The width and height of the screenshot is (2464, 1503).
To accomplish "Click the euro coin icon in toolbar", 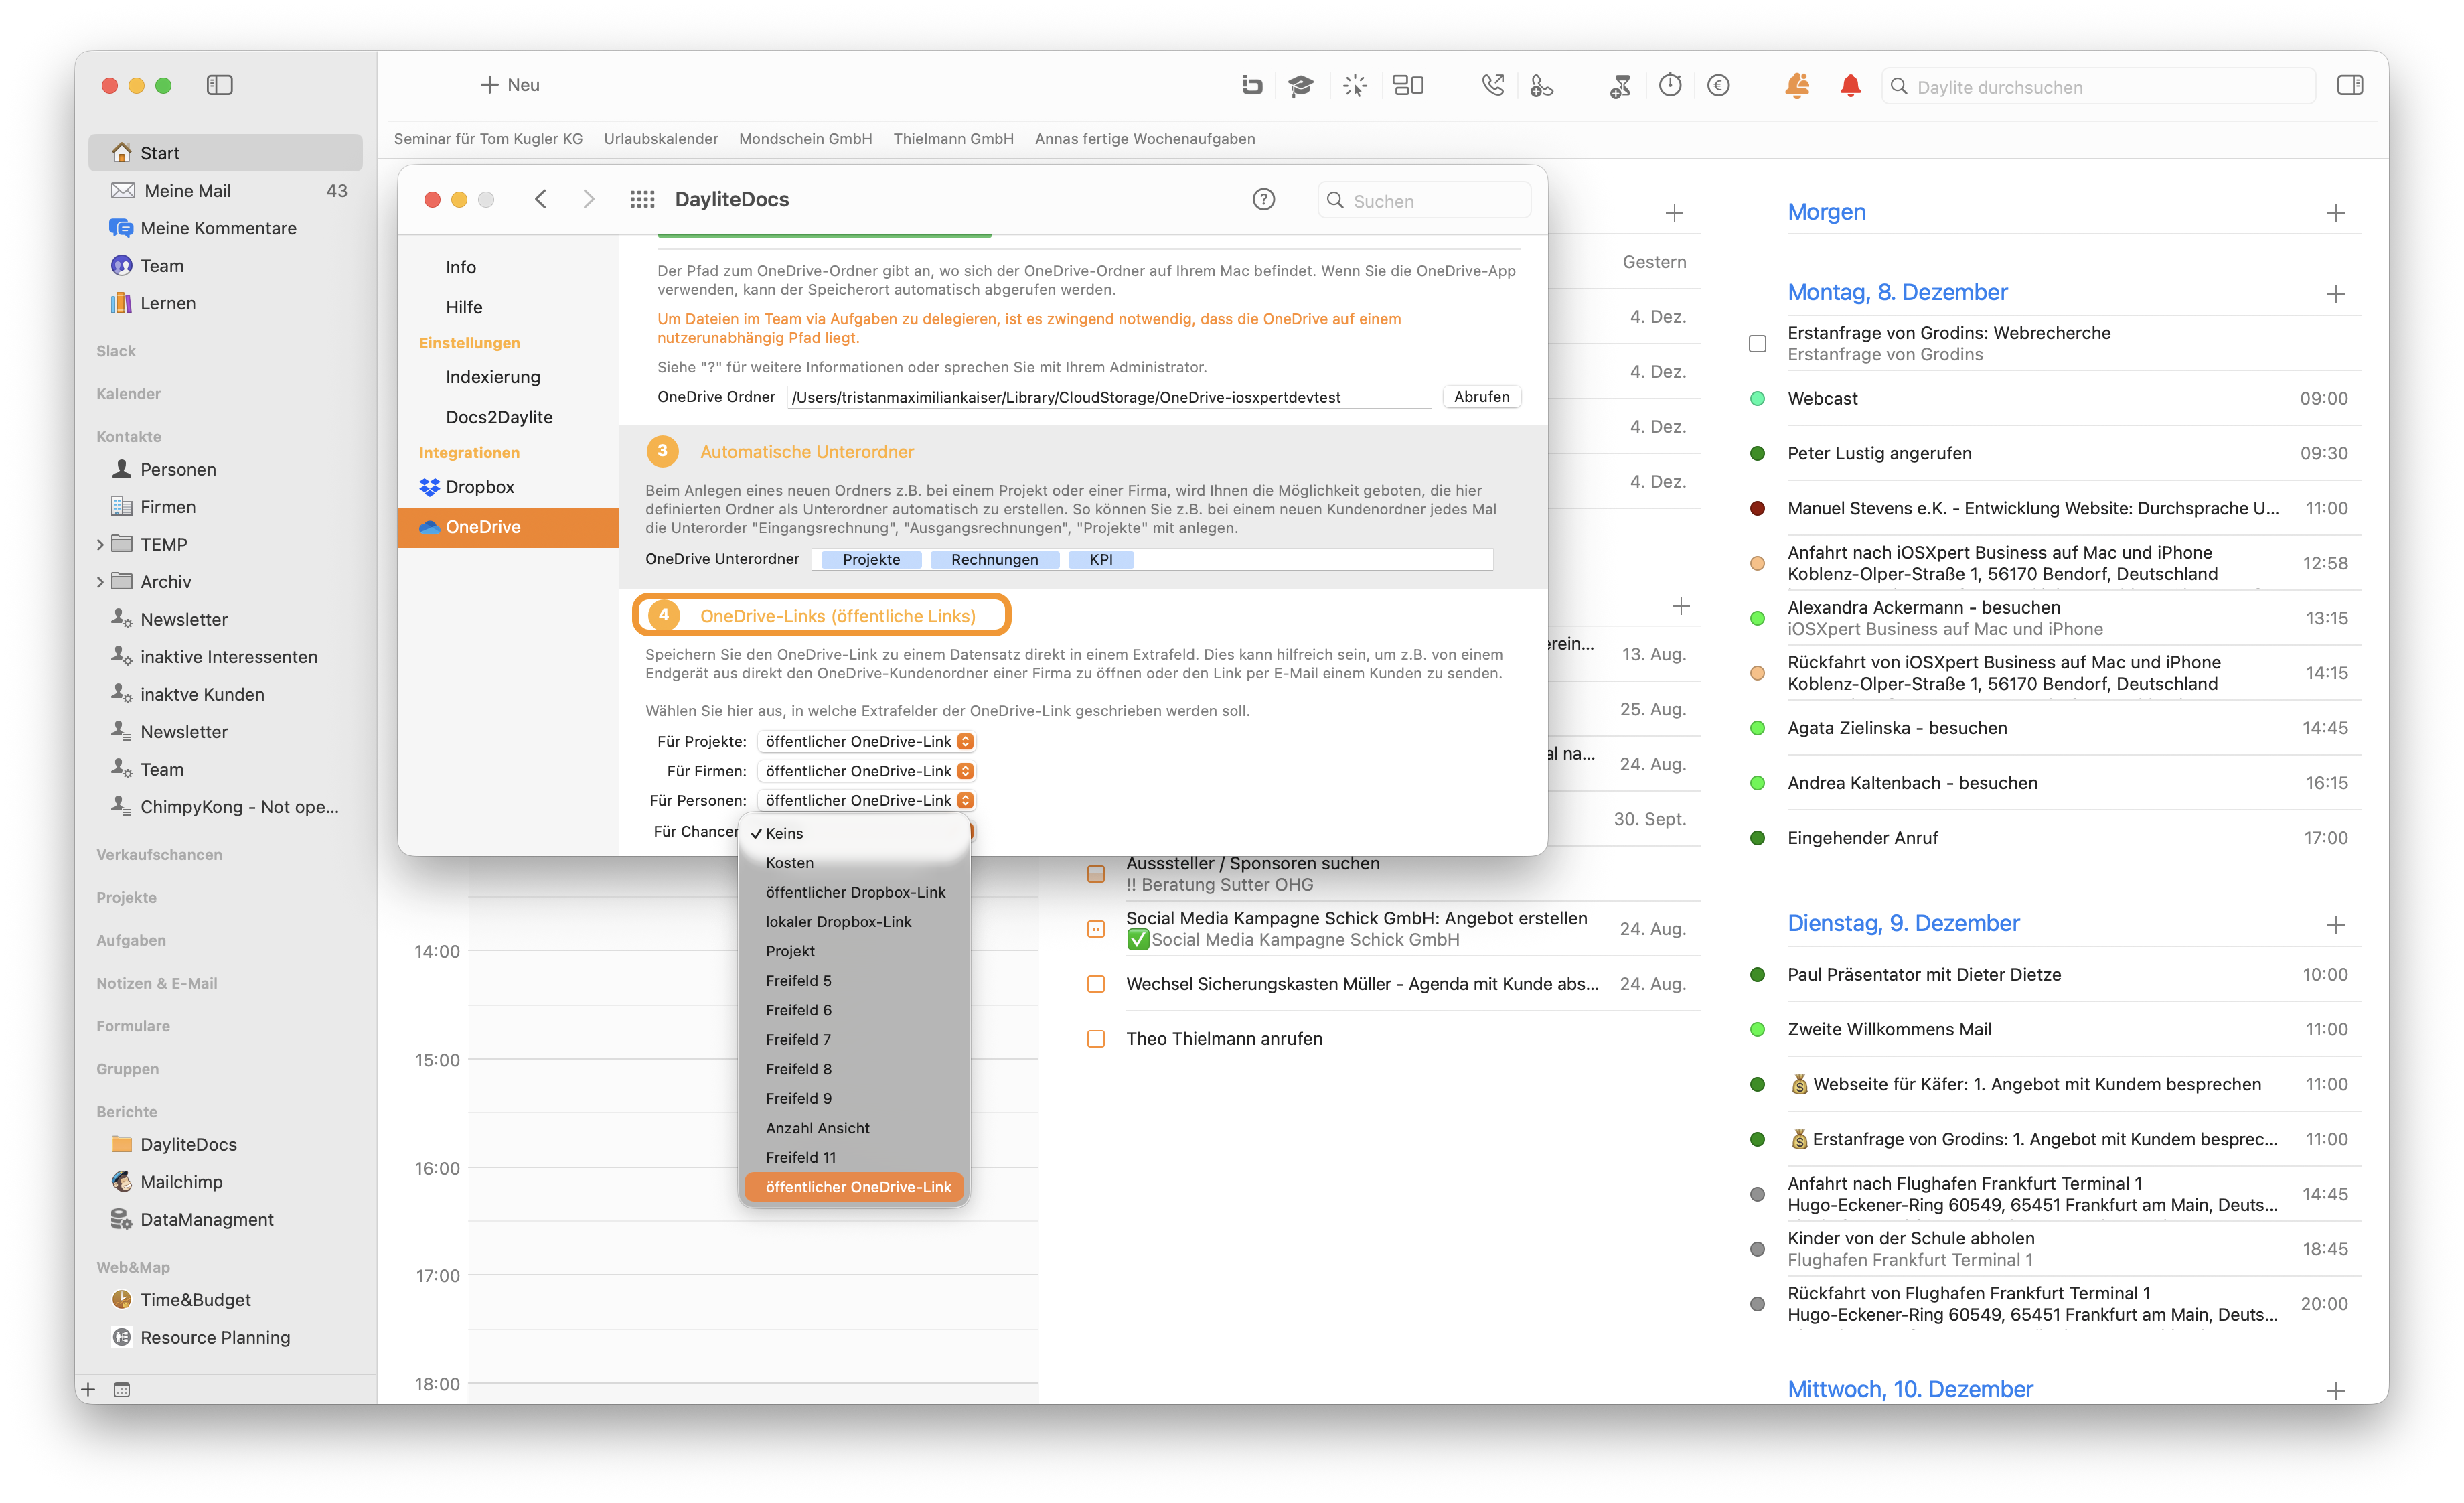I will tap(1719, 86).
